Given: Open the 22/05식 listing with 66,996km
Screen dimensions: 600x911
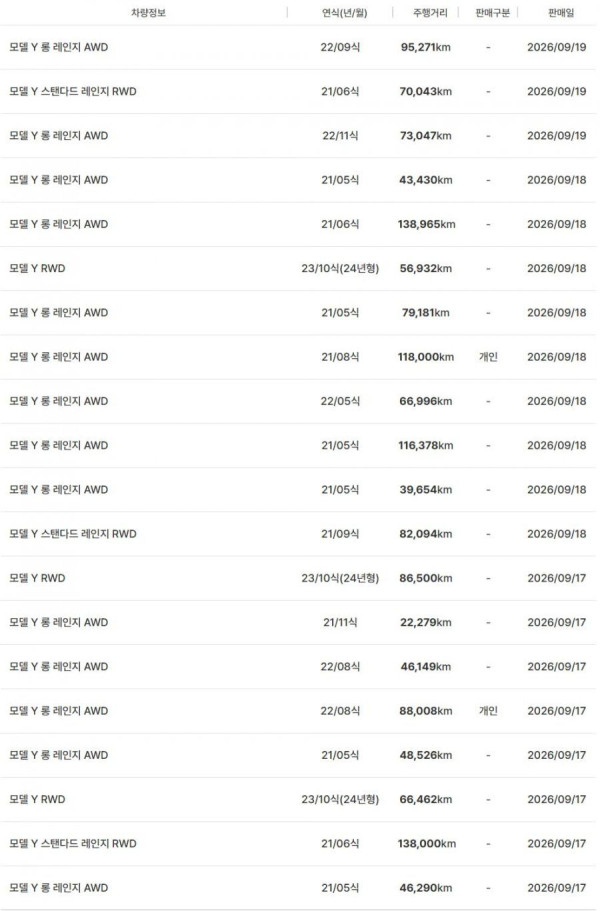Looking at the screenshot, I should click(298, 401).
